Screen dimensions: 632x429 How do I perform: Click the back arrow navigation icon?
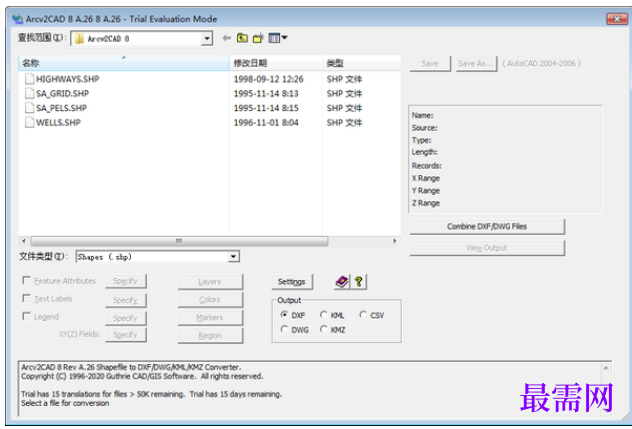pos(227,38)
